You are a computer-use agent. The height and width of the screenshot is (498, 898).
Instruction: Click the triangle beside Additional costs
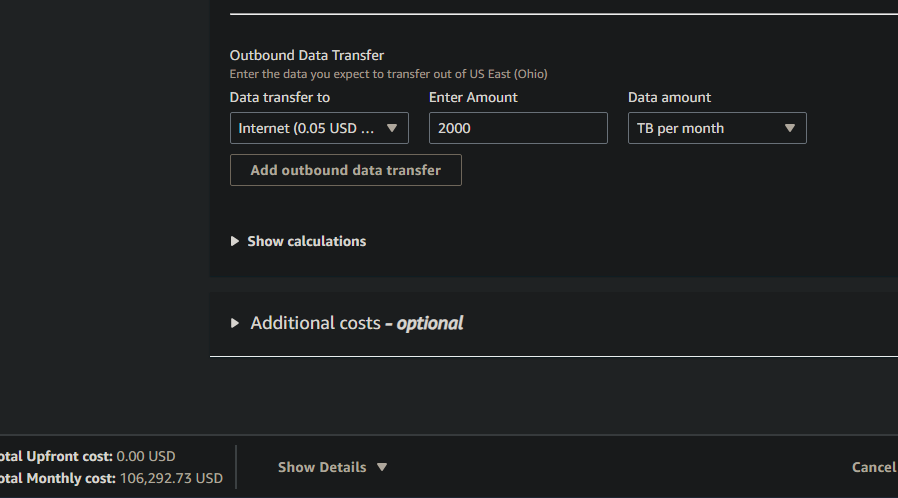235,323
